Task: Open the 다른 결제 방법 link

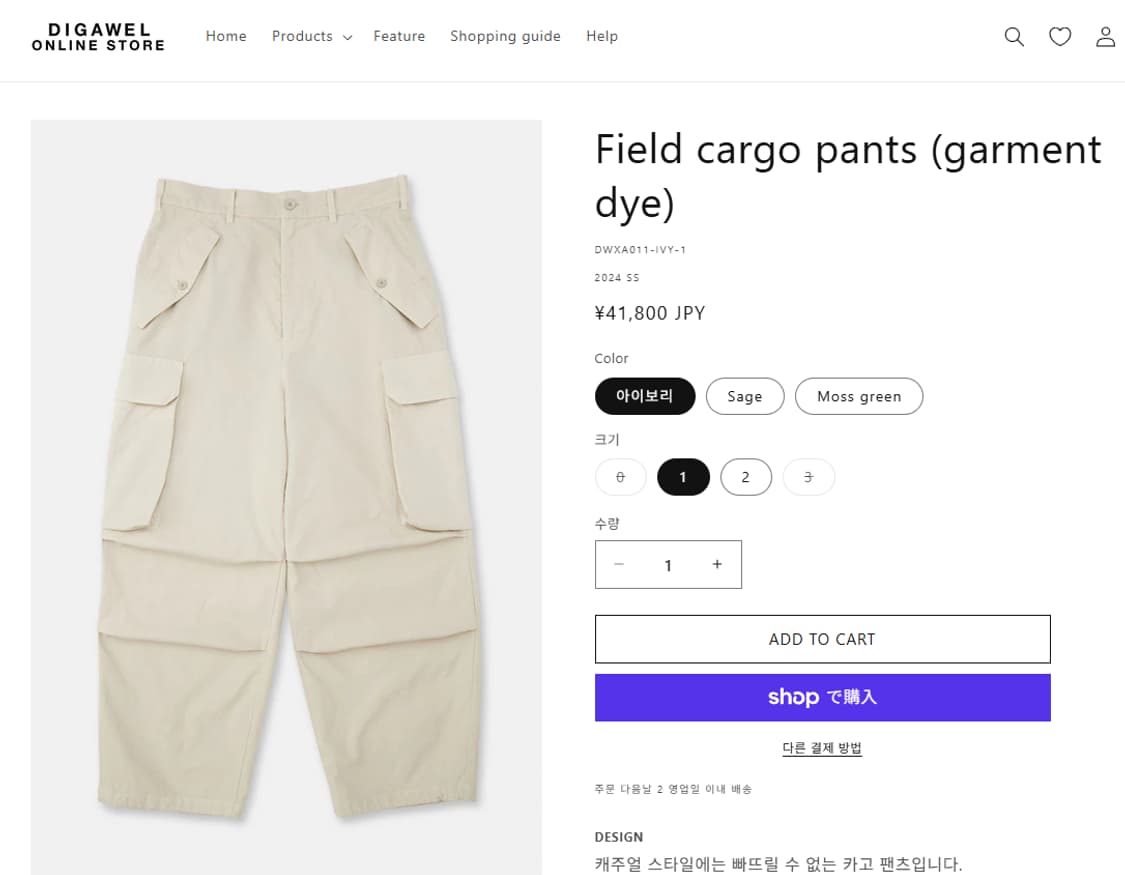Action: click(822, 748)
